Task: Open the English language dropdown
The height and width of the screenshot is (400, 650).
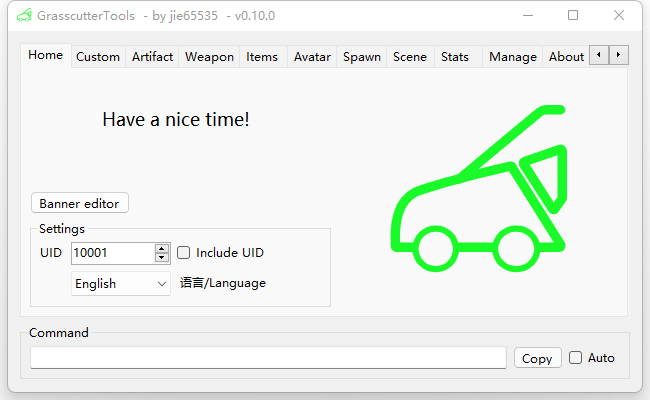Action: coord(121,284)
